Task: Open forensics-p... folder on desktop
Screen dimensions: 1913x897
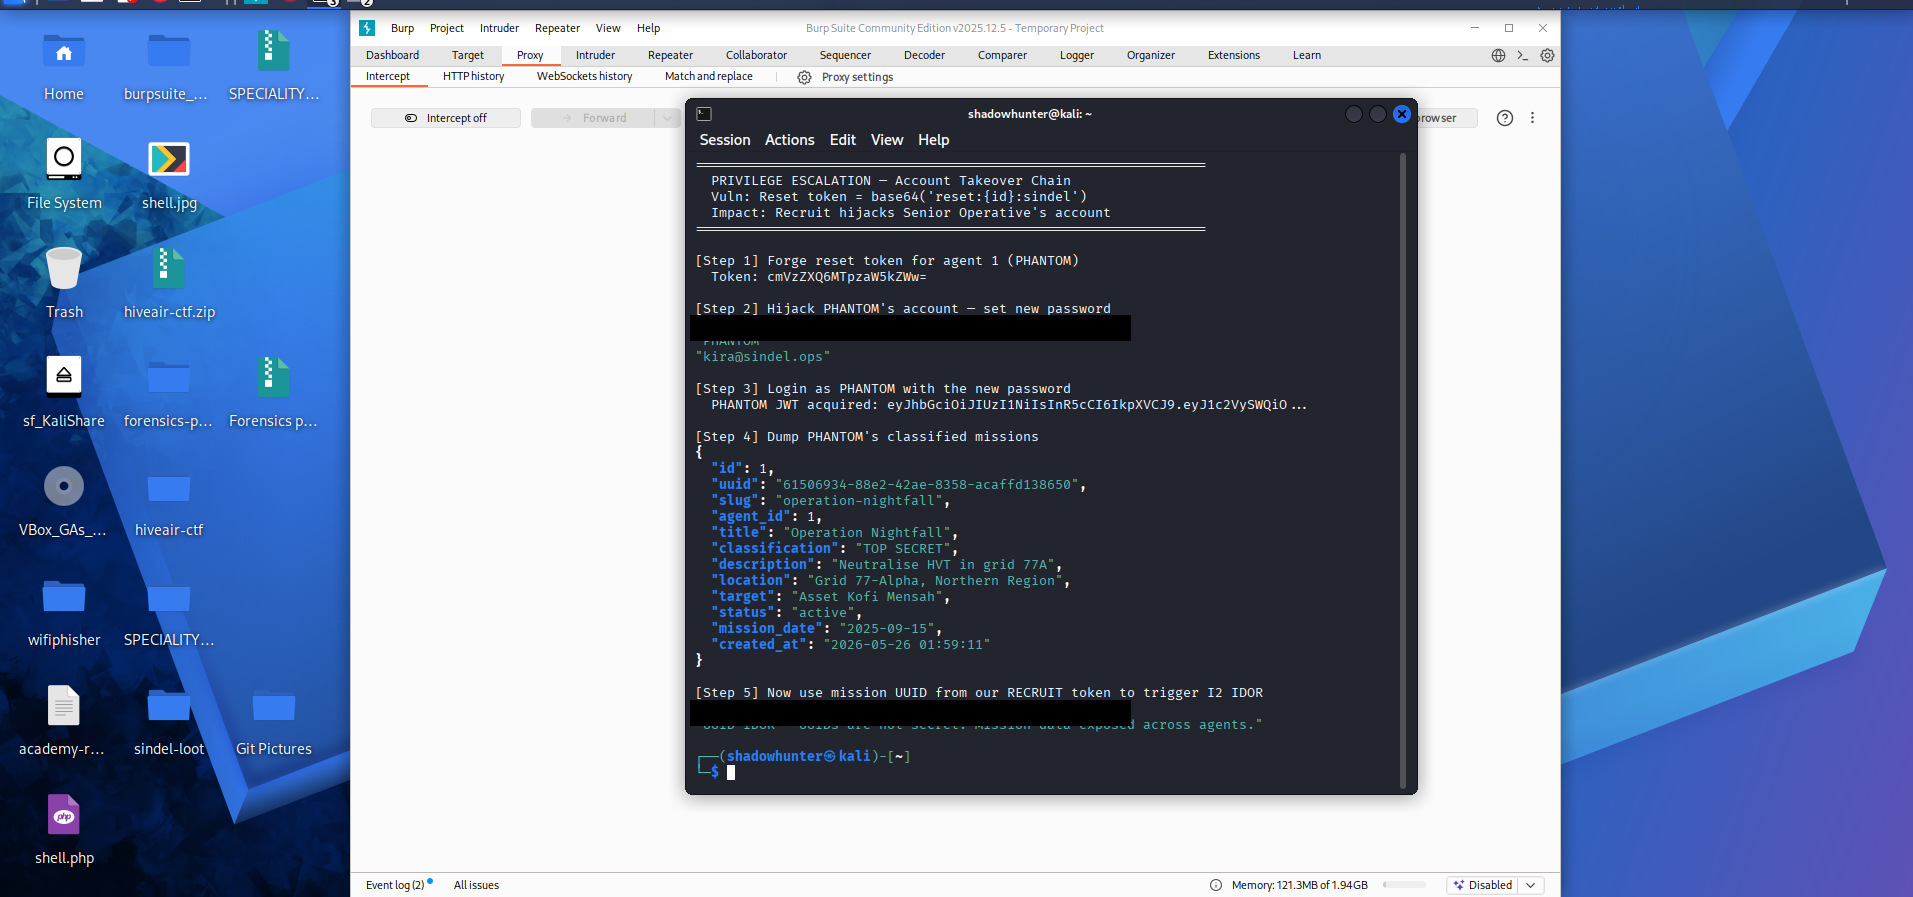Action: click(168, 379)
